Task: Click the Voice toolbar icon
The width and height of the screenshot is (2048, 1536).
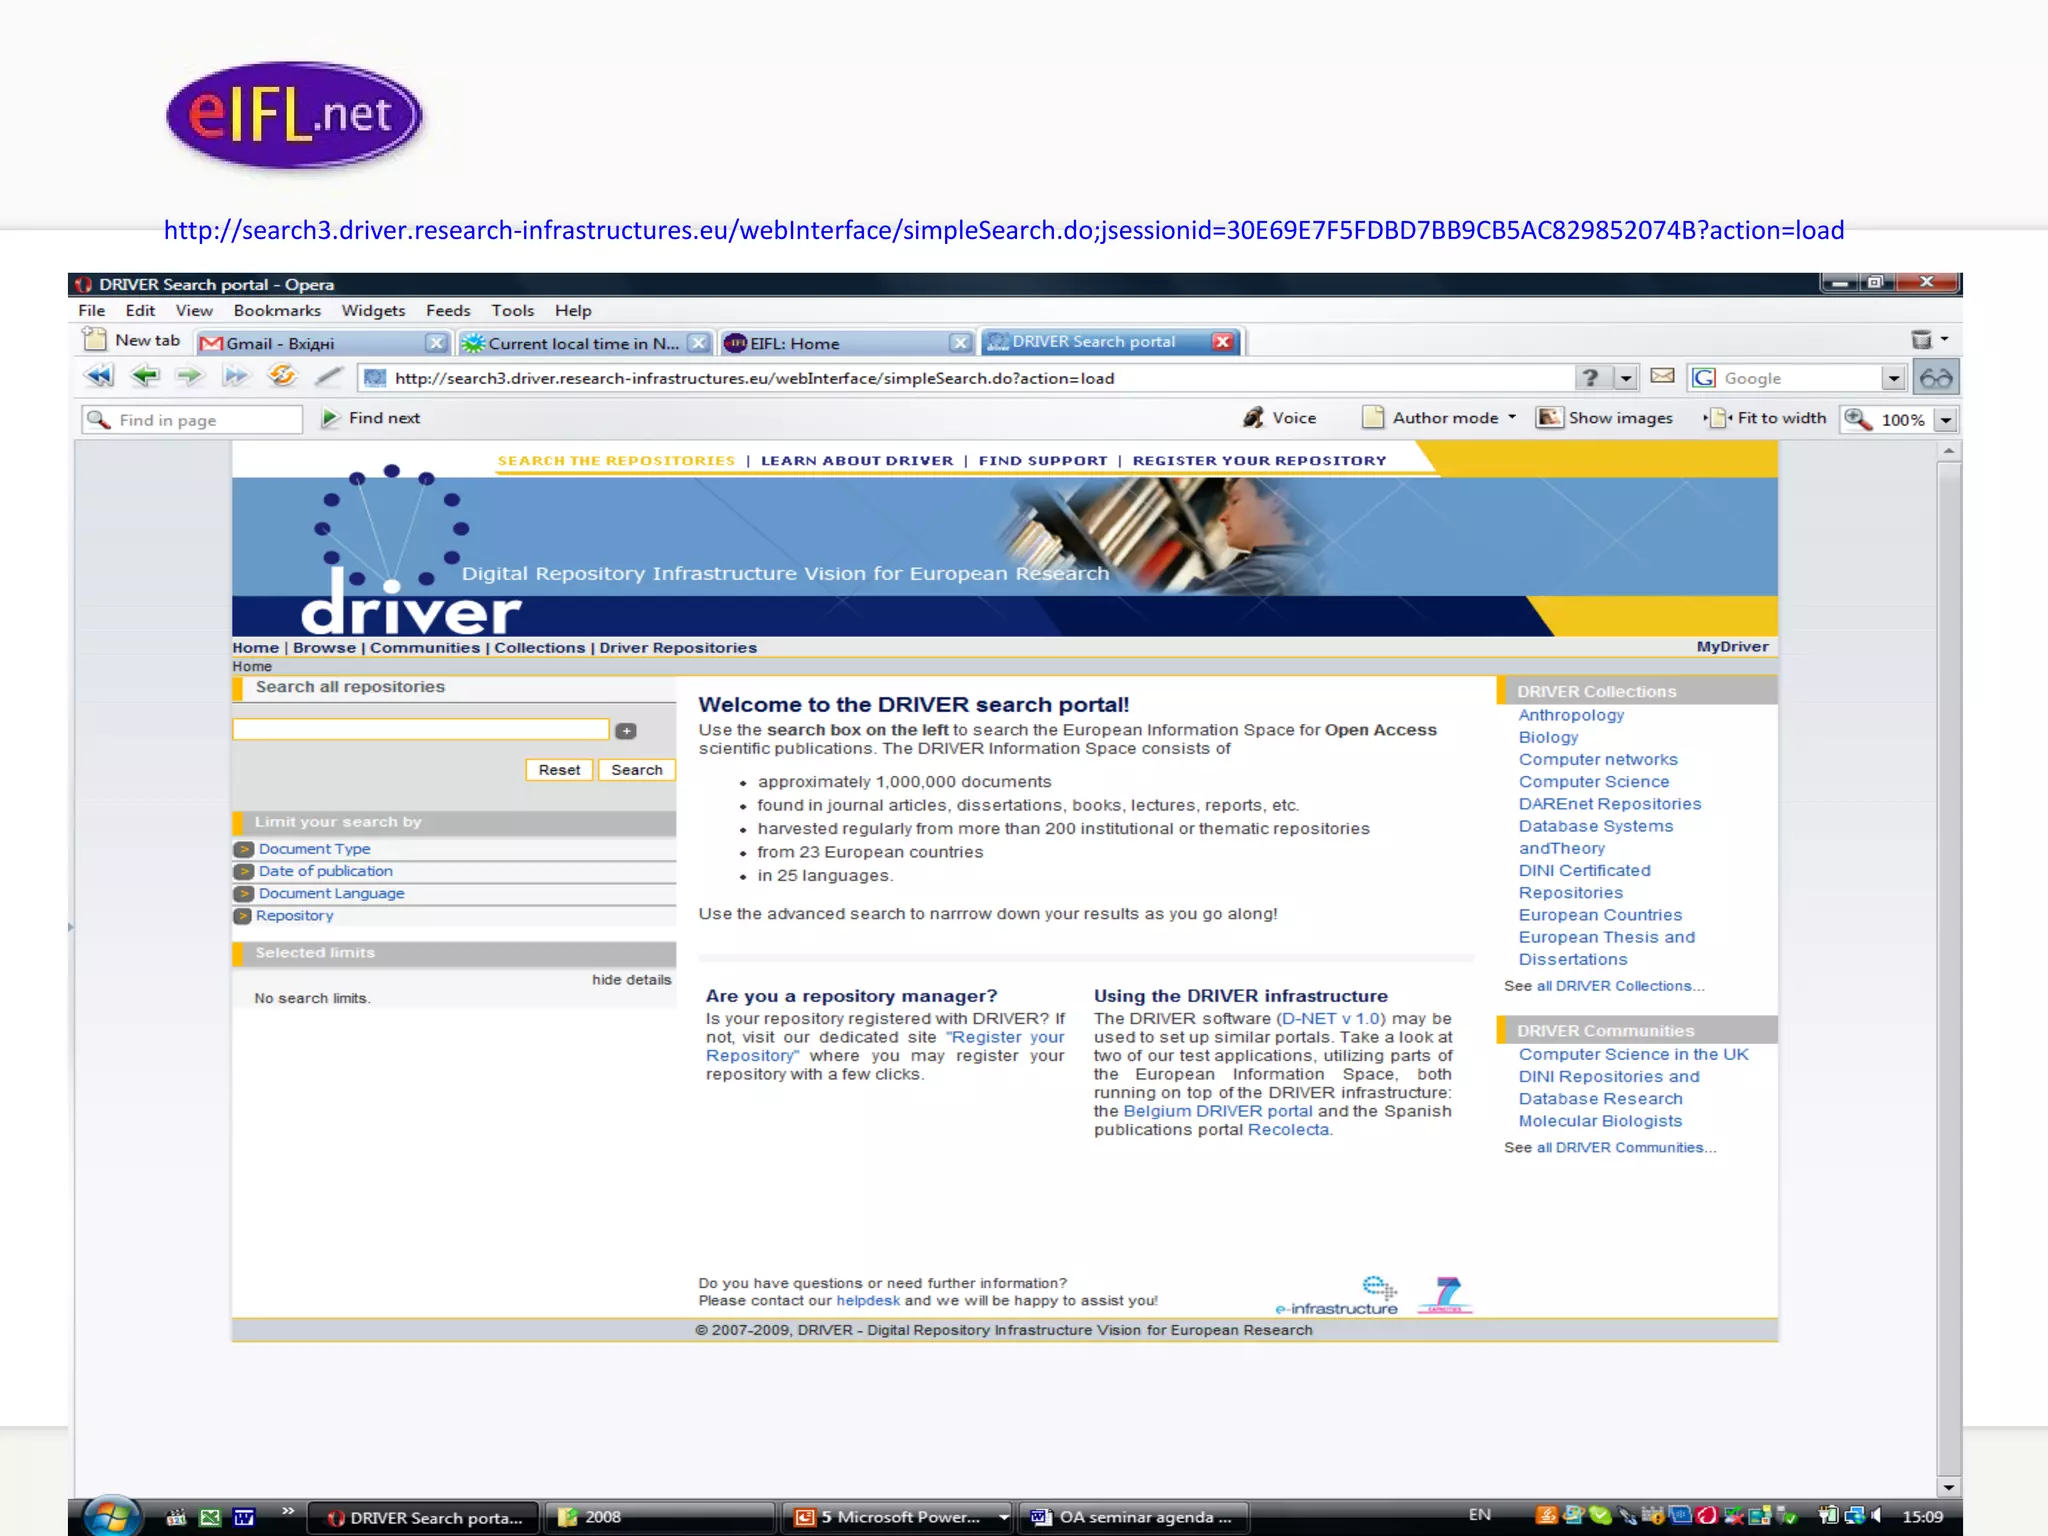Action: coord(1253,418)
